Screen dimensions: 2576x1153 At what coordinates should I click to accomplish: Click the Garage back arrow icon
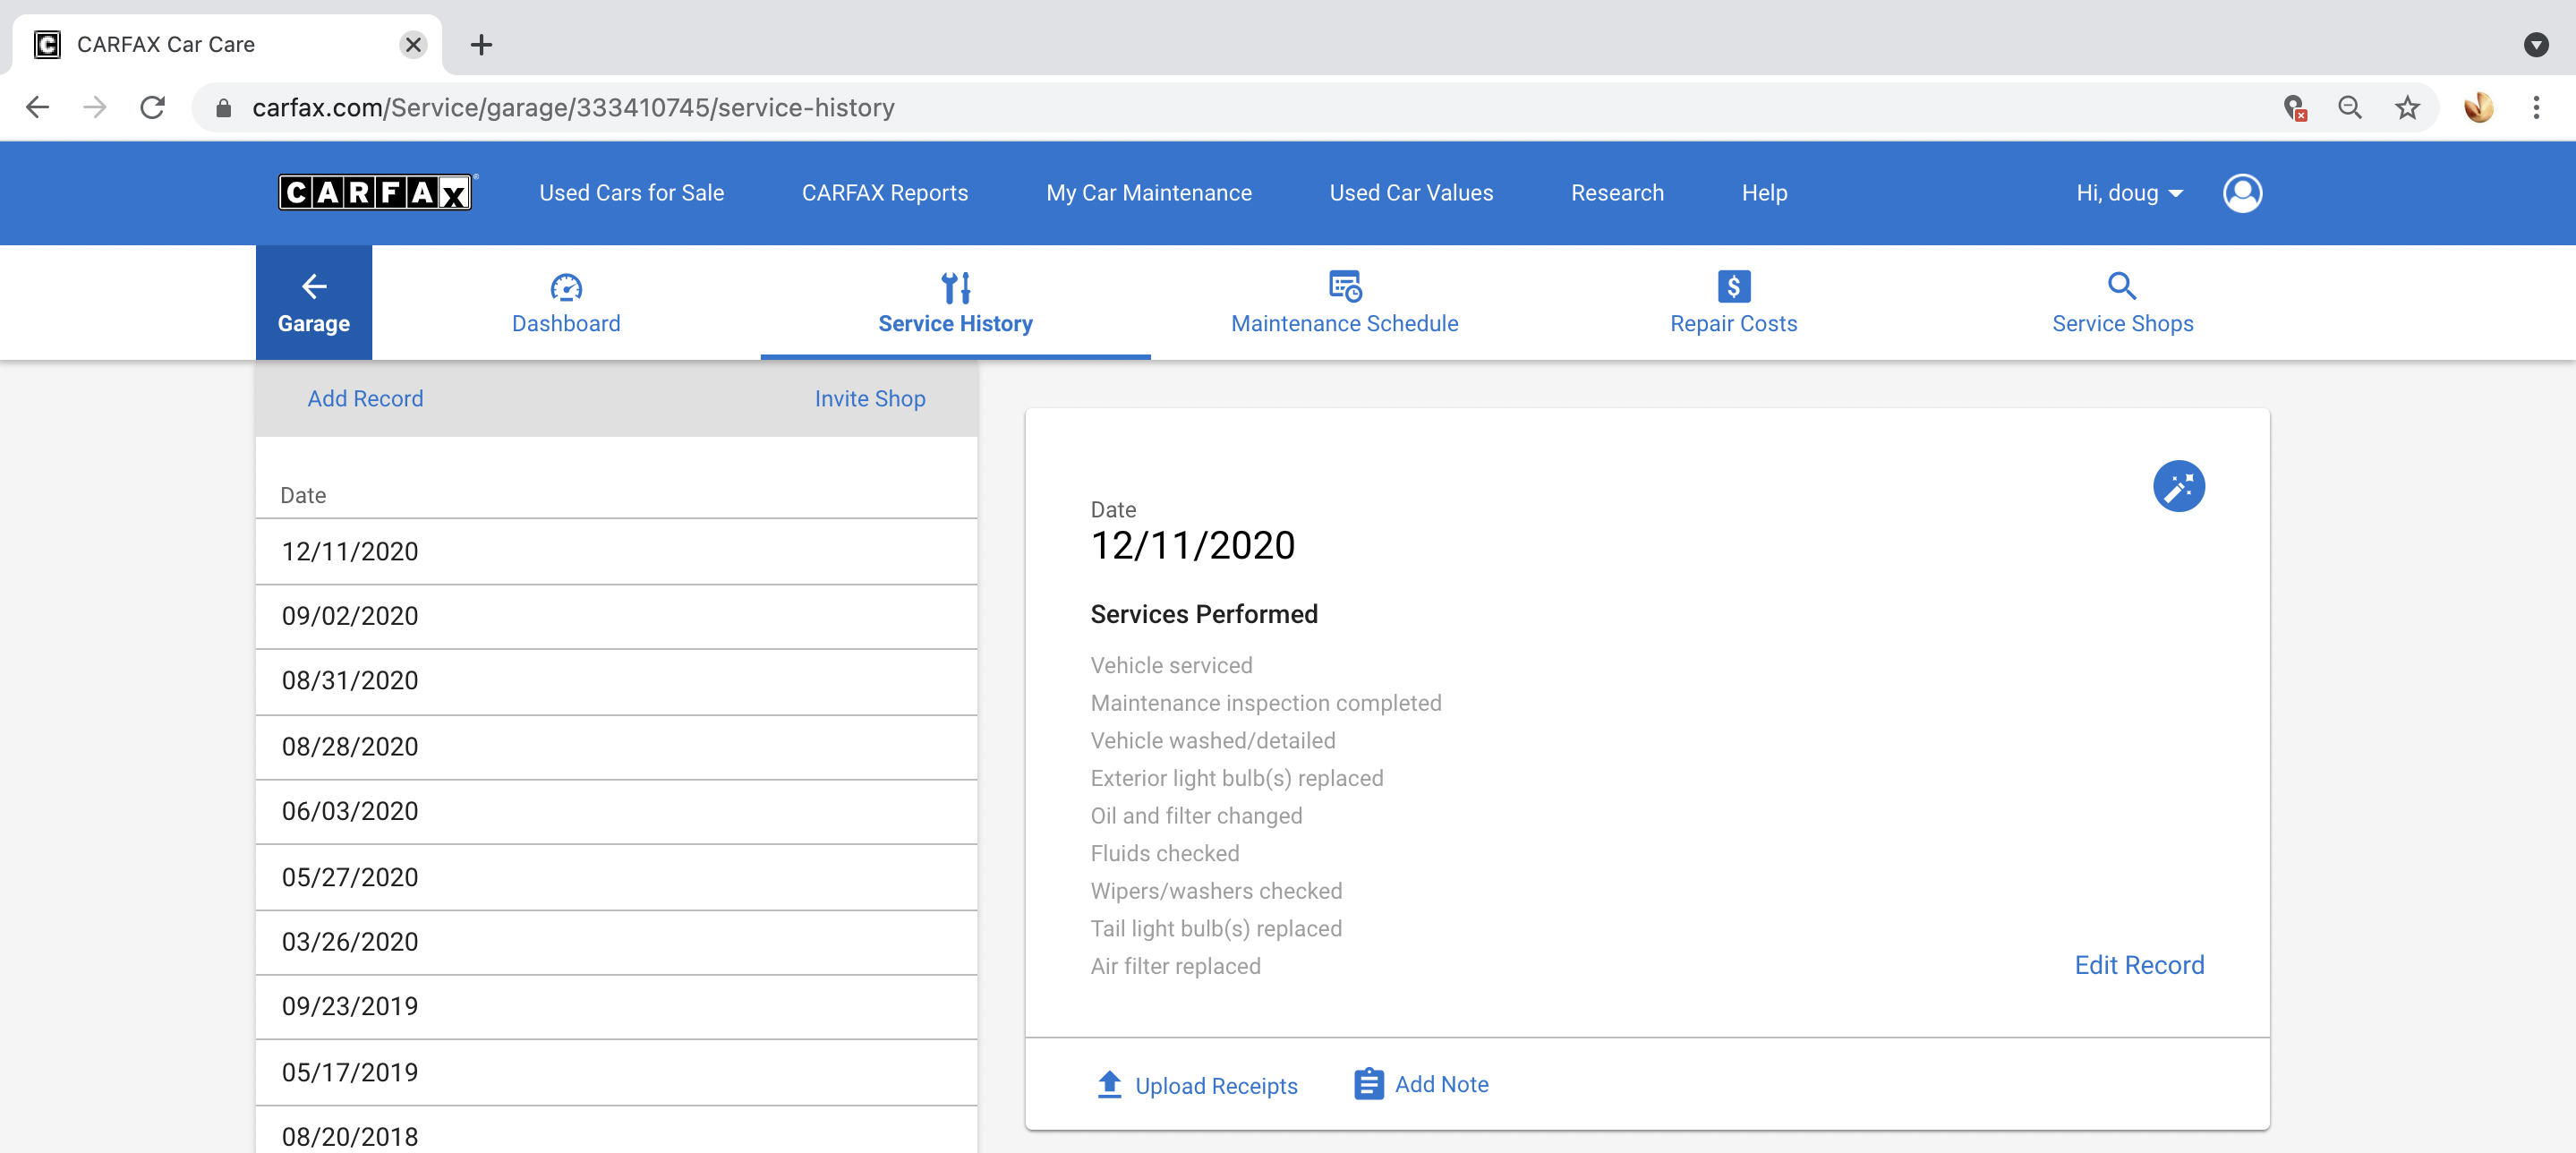click(x=314, y=287)
